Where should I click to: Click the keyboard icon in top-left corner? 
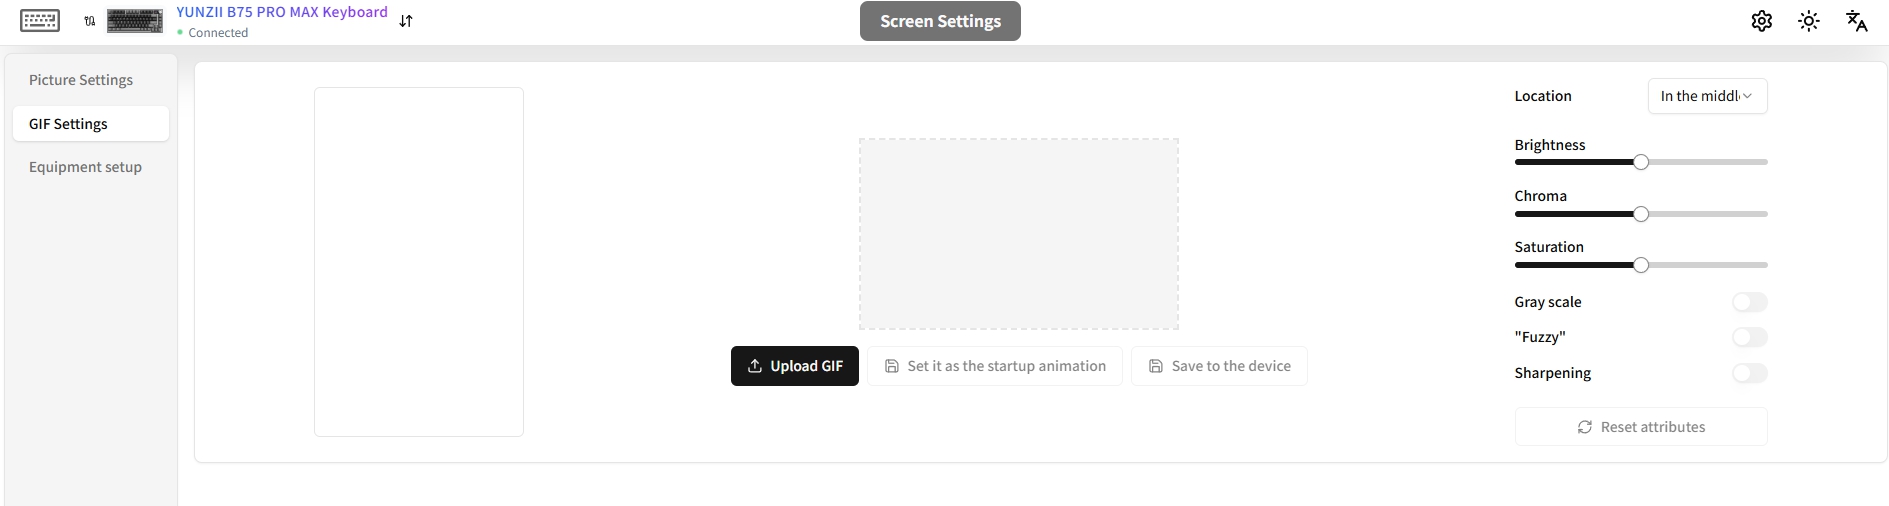(40, 20)
